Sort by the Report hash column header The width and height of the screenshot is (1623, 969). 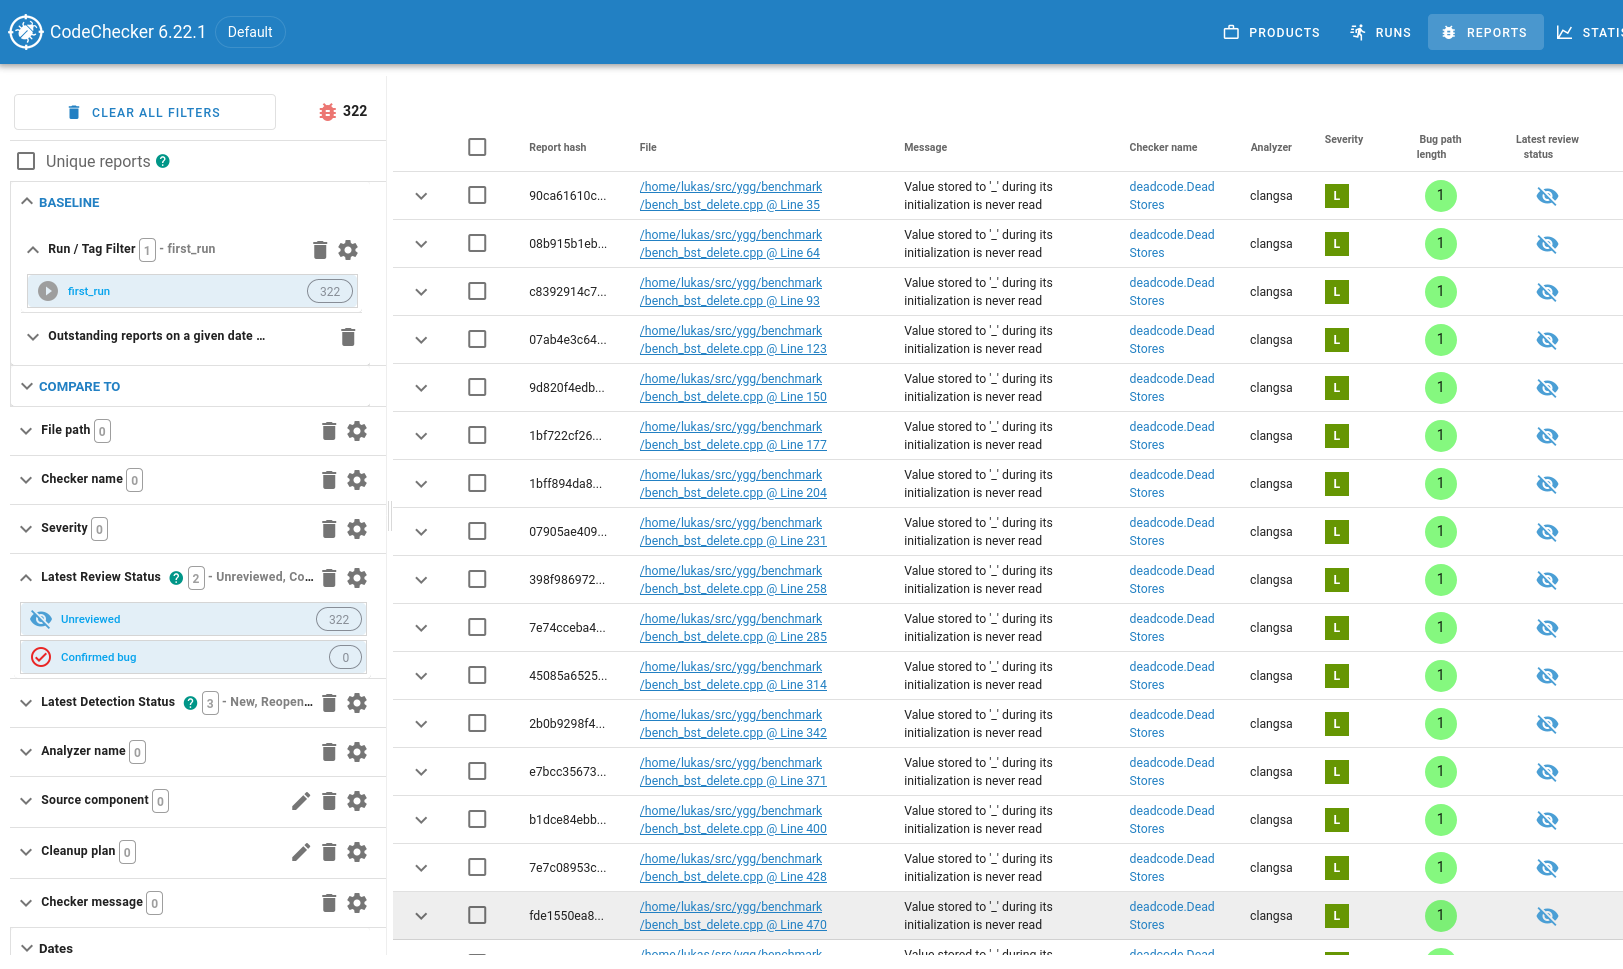click(557, 147)
